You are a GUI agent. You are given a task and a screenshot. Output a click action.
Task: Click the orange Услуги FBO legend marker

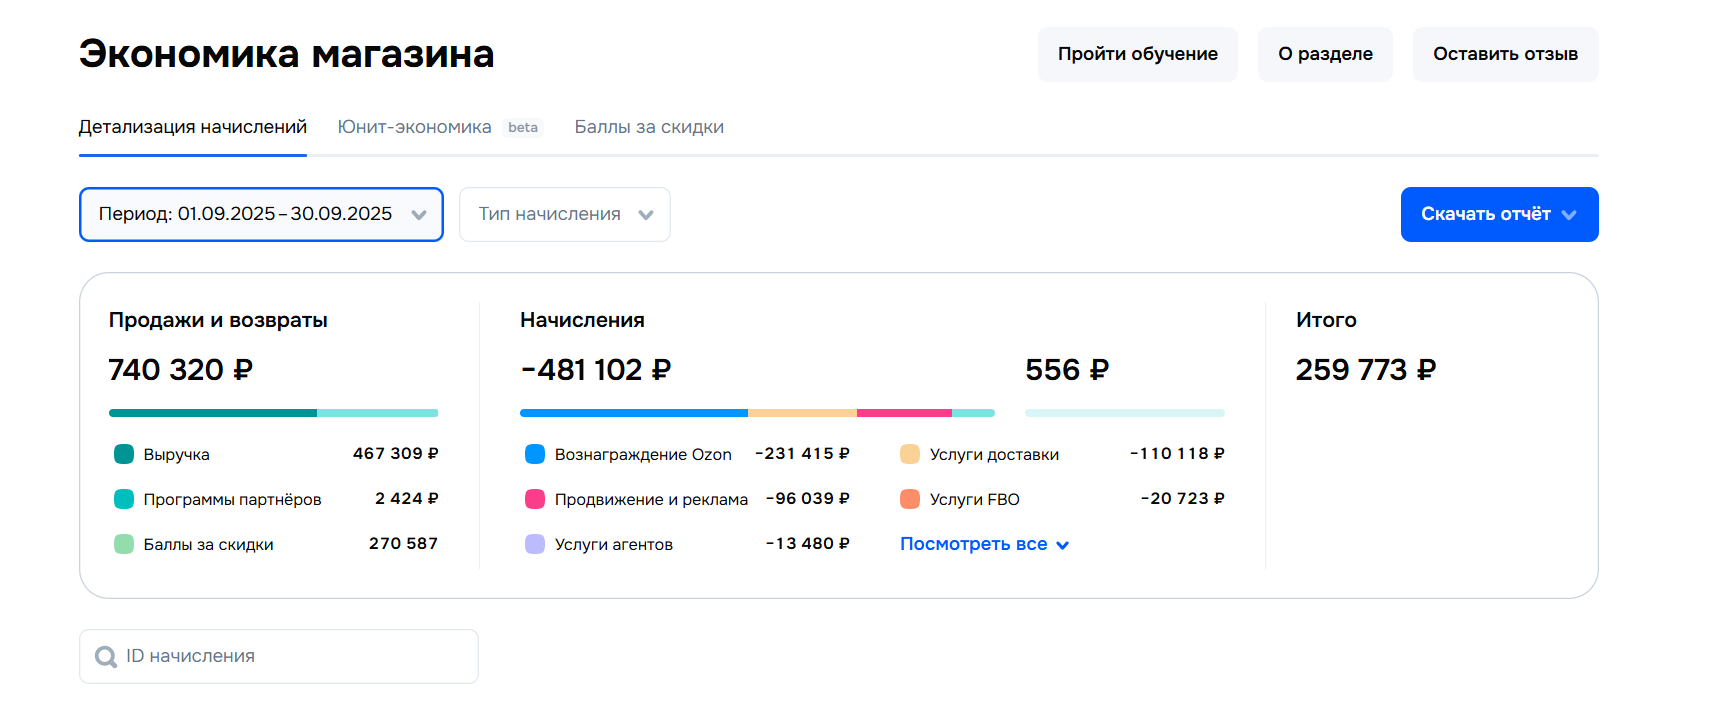910,499
